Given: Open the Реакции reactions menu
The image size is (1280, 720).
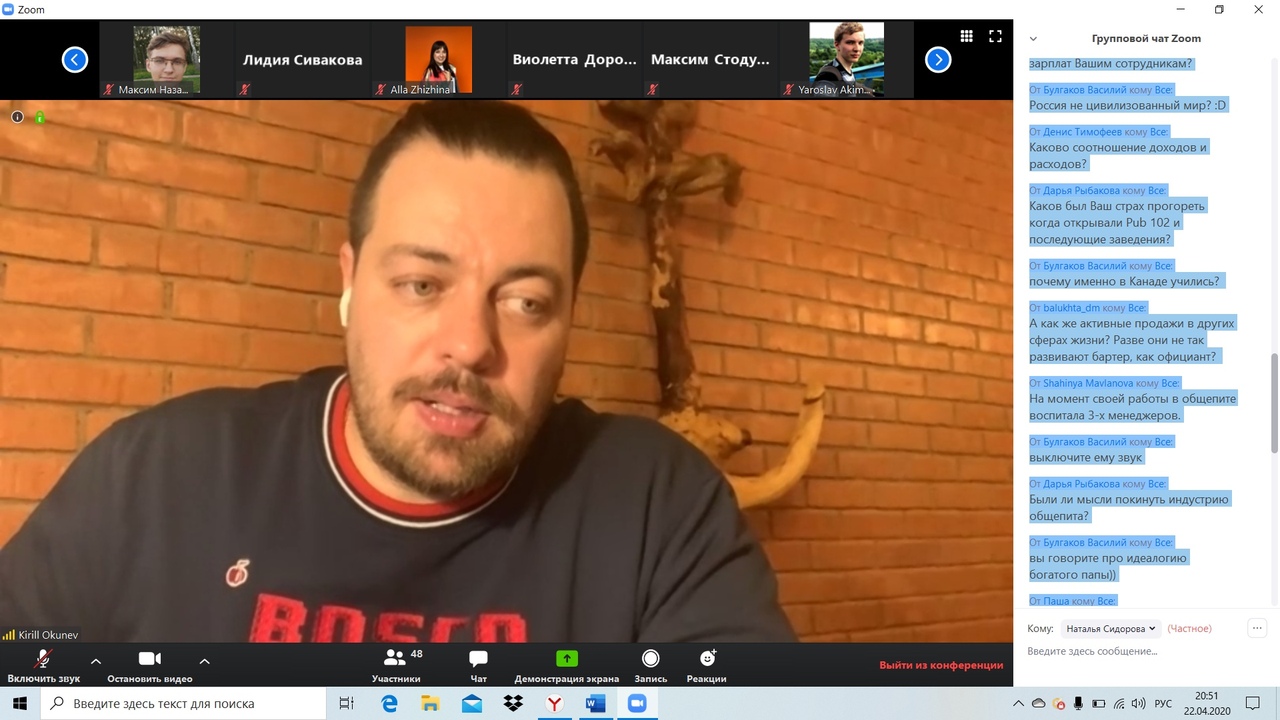Looking at the screenshot, I should tap(707, 665).
